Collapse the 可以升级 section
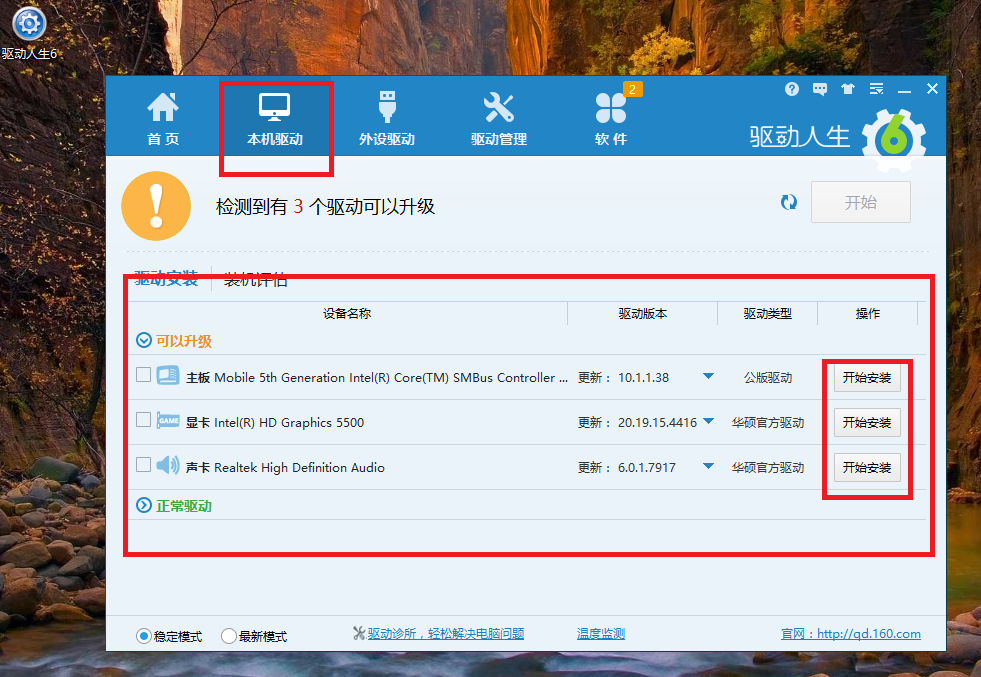The image size is (981, 677). [144, 340]
